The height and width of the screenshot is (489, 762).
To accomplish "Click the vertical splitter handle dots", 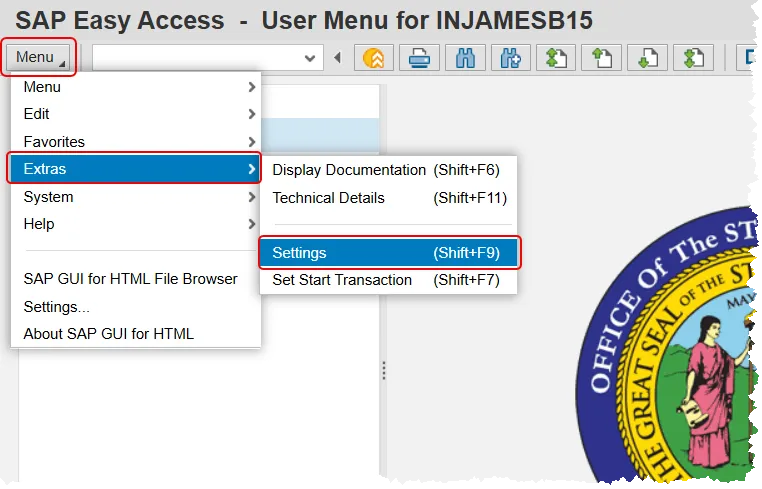I will pyautogui.click(x=384, y=370).
